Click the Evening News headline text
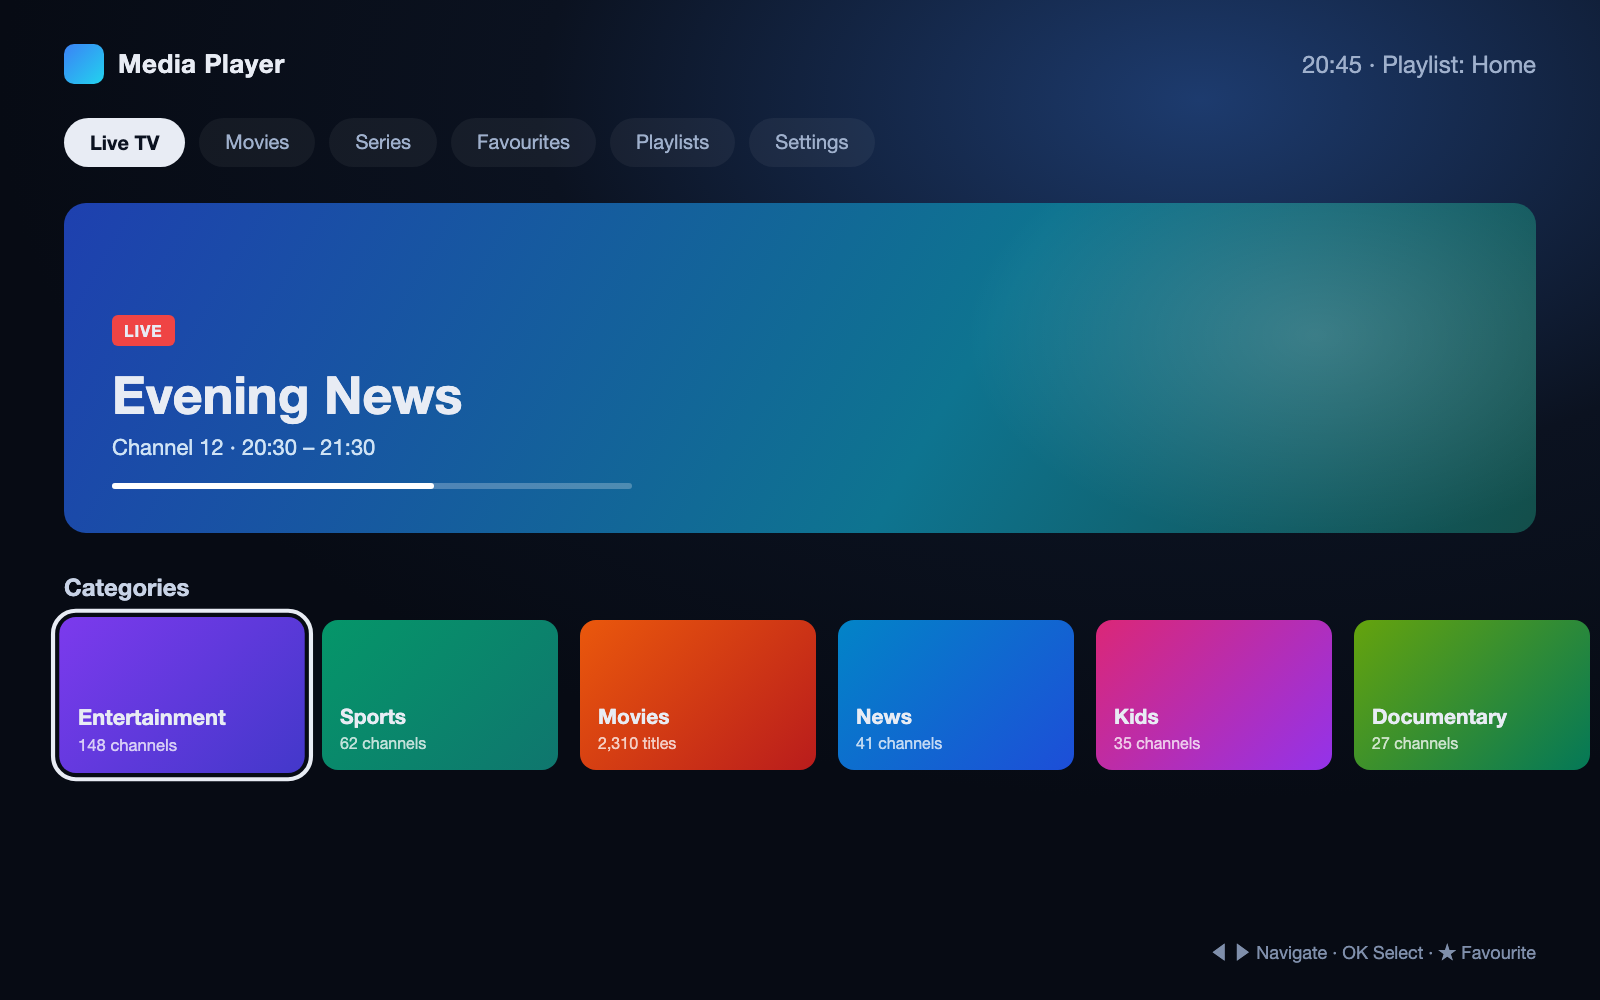Image resolution: width=1600 pixels, height=1000 pixels. pos(287,396)
